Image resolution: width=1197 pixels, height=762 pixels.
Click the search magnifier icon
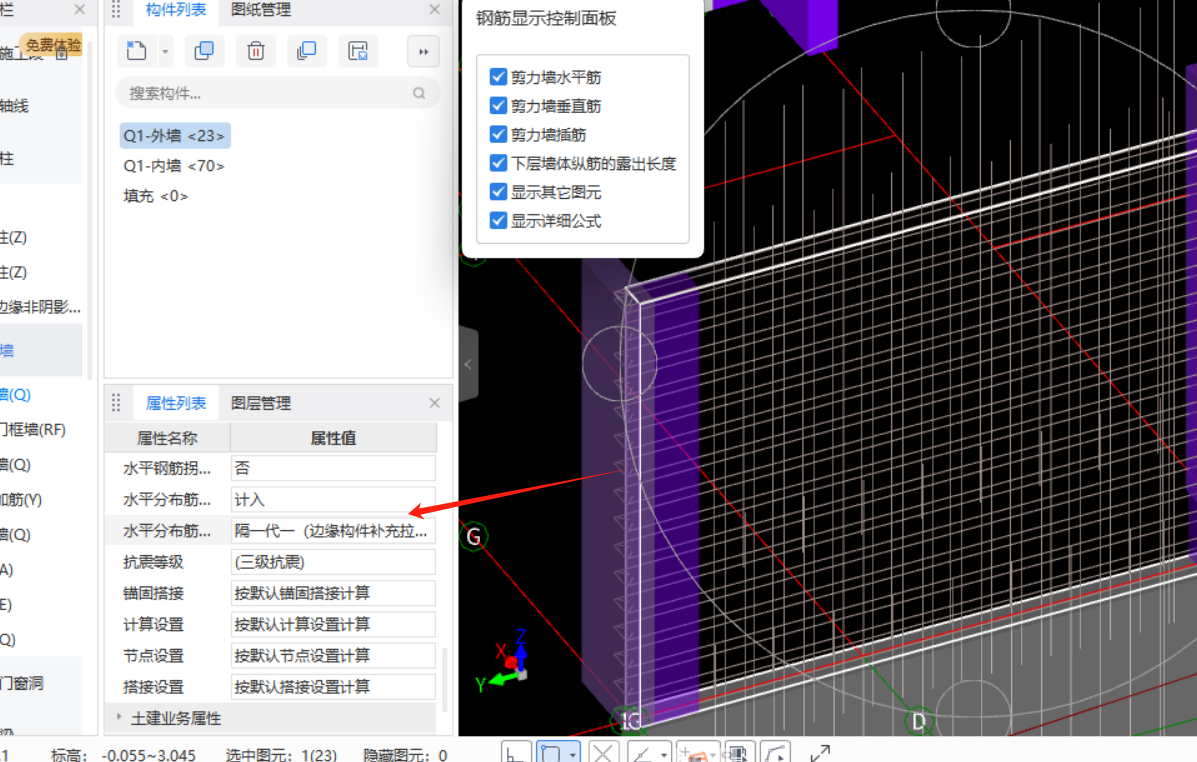click(419, 93)
